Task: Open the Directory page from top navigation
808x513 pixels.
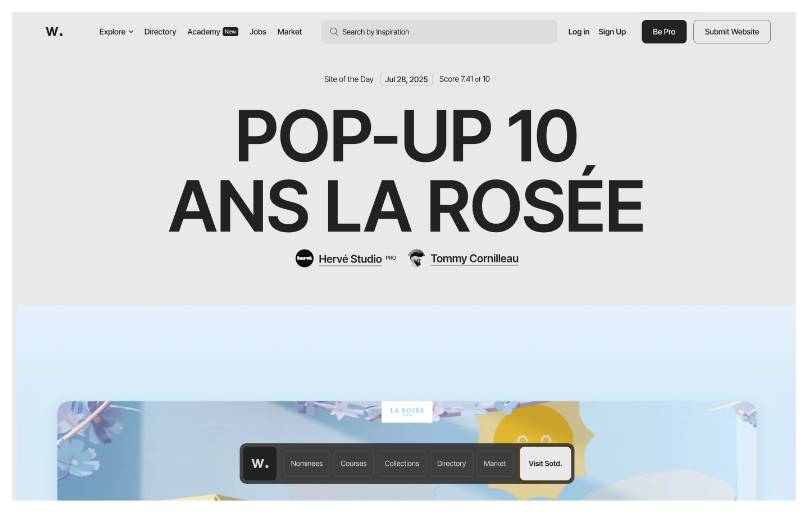Action: [160, 32]
